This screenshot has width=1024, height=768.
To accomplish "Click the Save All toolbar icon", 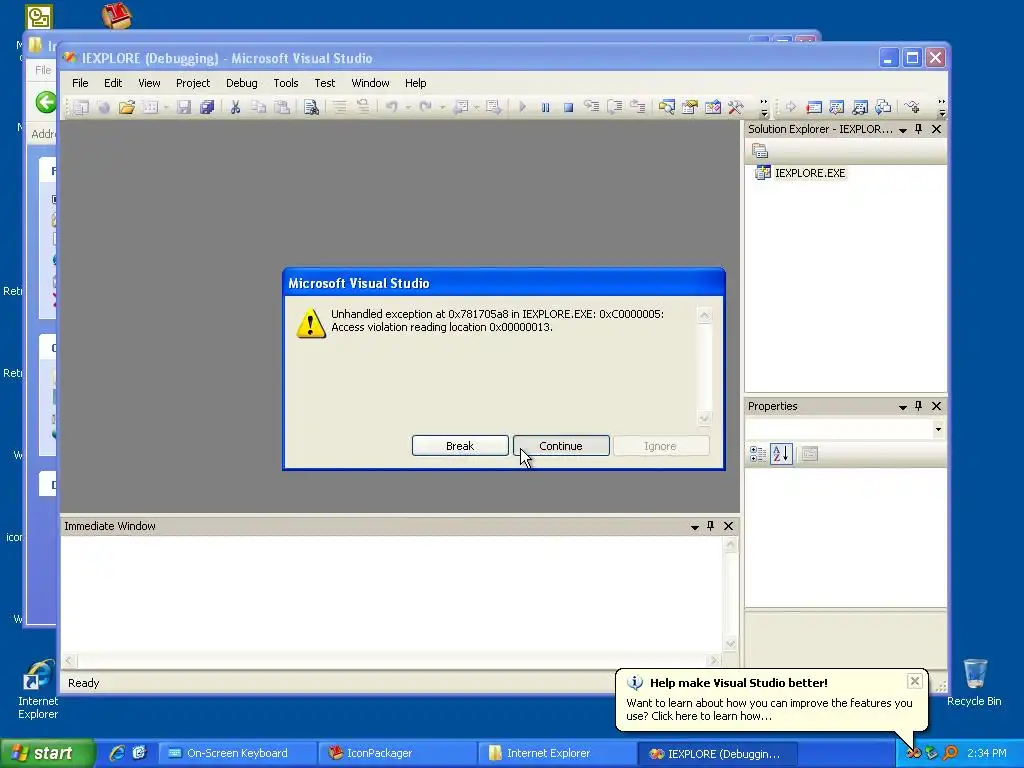I will 207,107.
